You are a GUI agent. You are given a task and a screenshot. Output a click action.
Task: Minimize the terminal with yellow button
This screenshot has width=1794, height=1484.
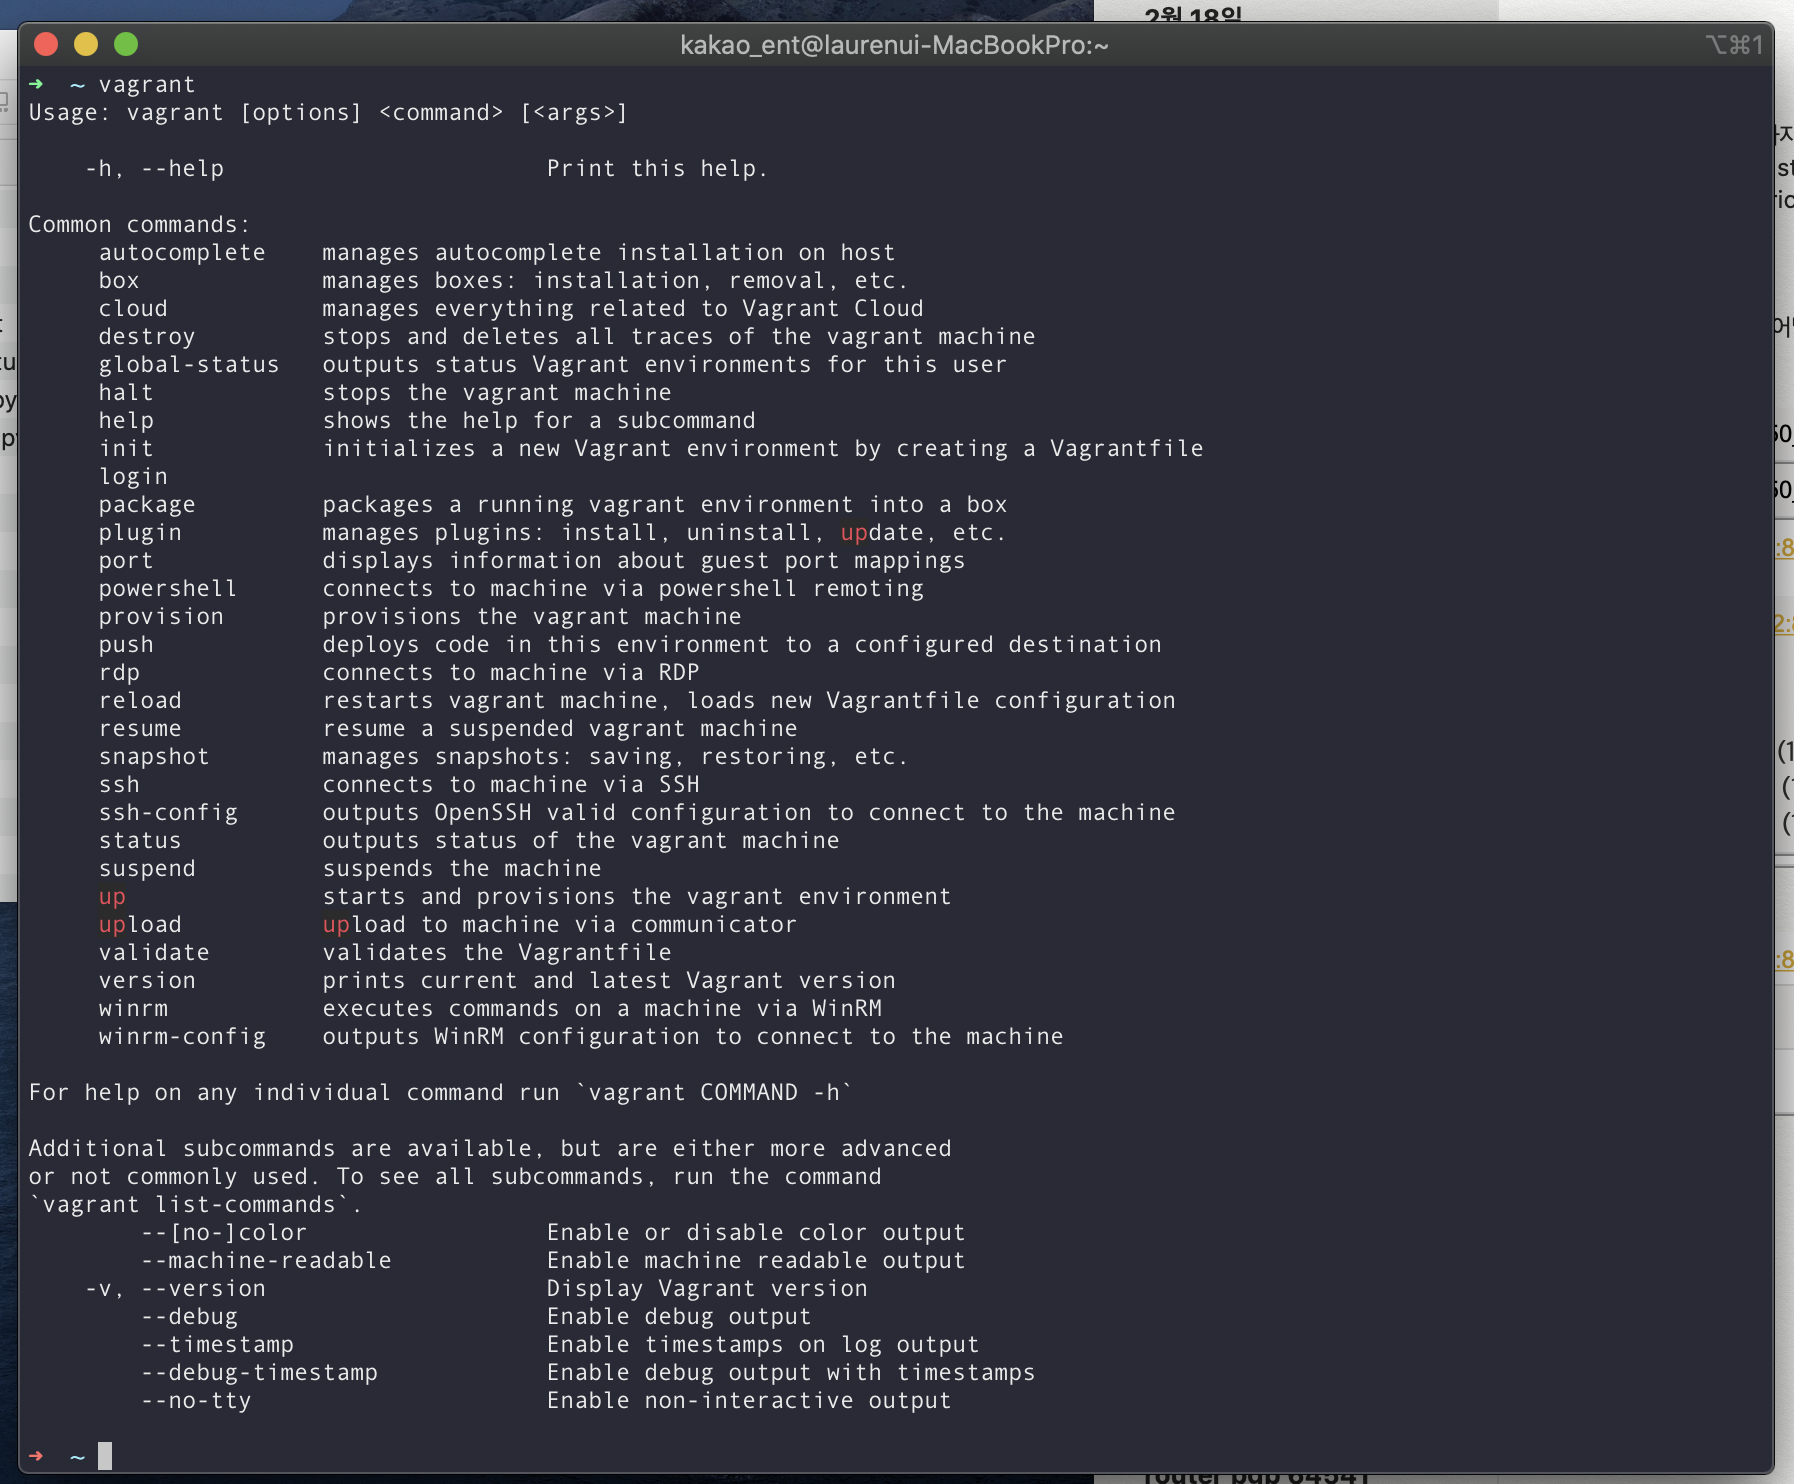(86, 45)
